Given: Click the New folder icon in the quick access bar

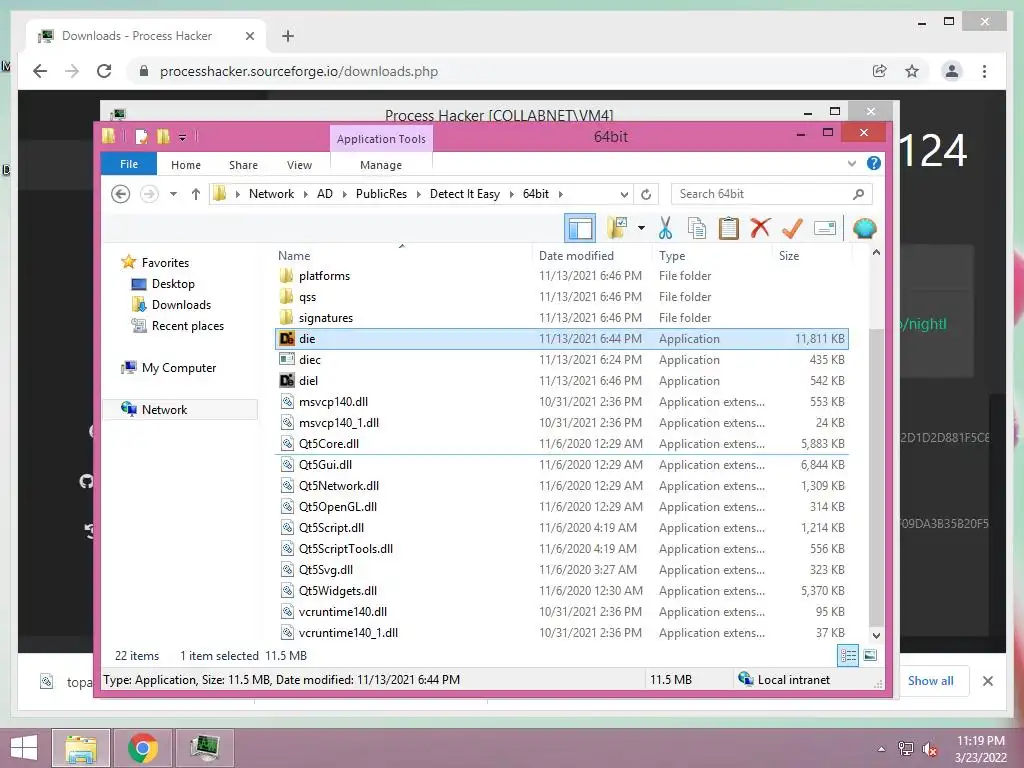Looking at the screenshot, I should [163, 136].
